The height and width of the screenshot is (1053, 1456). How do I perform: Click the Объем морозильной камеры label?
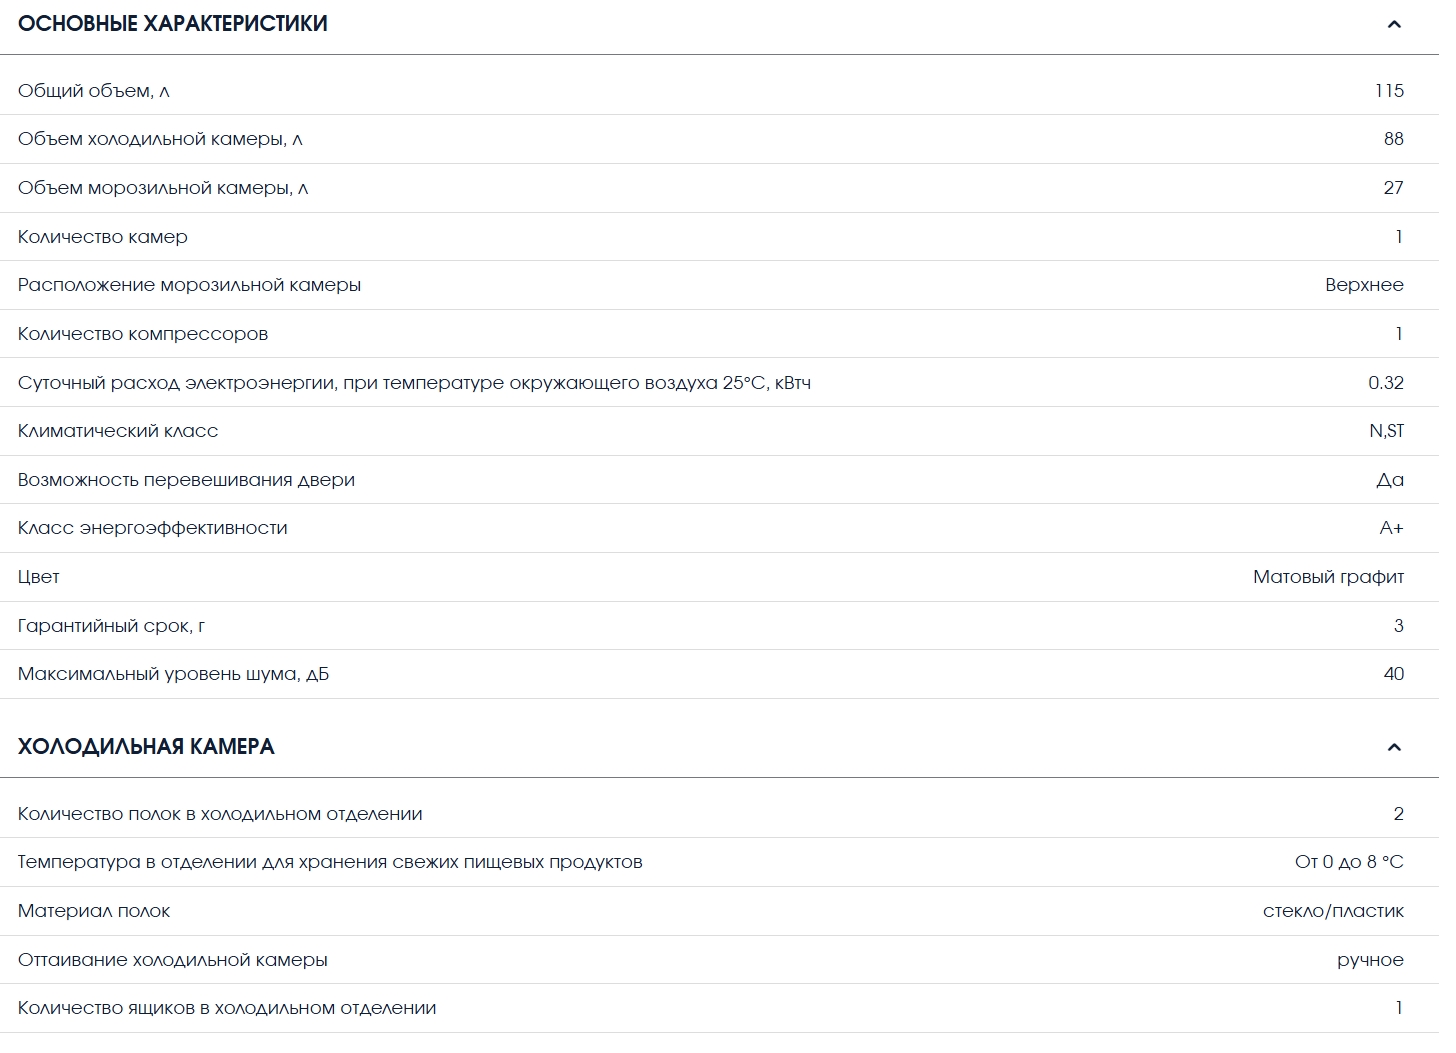coord(163,188)
